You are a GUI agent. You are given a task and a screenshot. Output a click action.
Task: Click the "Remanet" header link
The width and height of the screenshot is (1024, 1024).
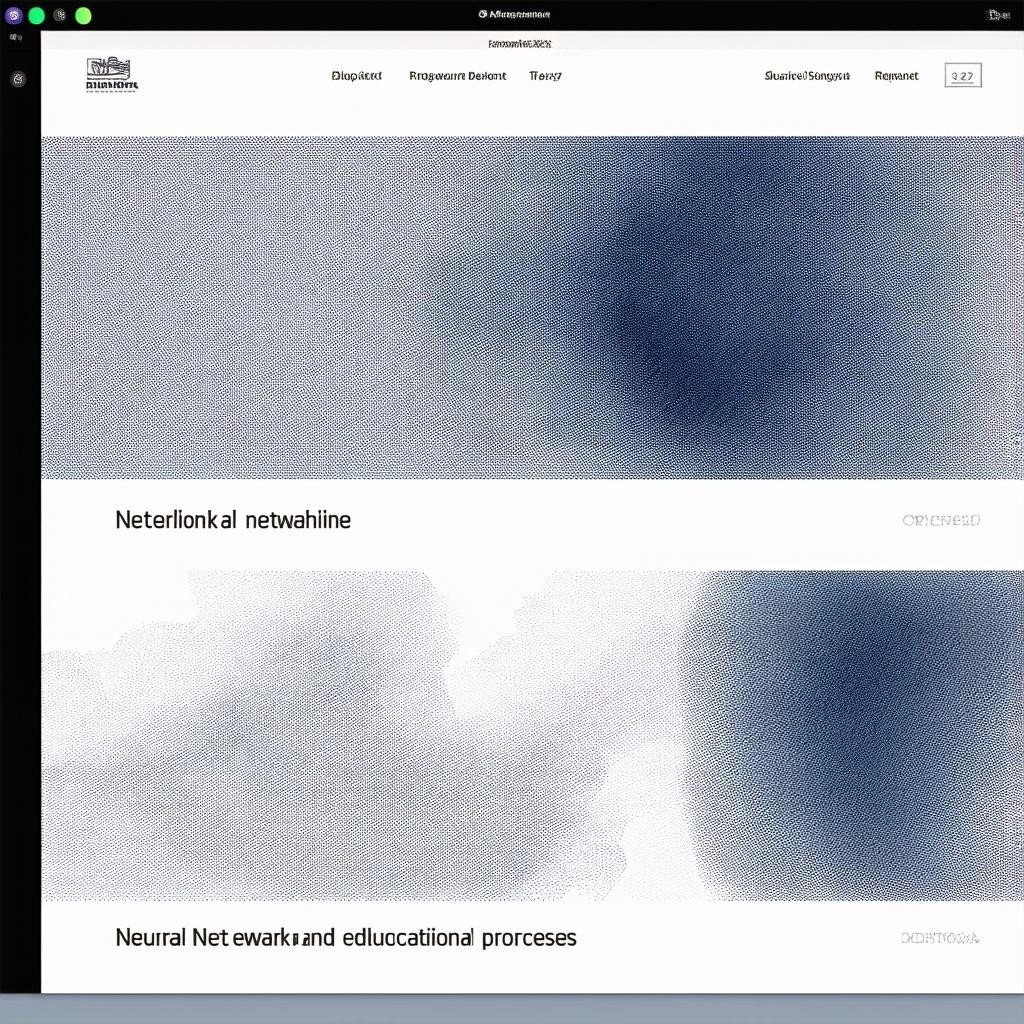[x=896, y=76]
